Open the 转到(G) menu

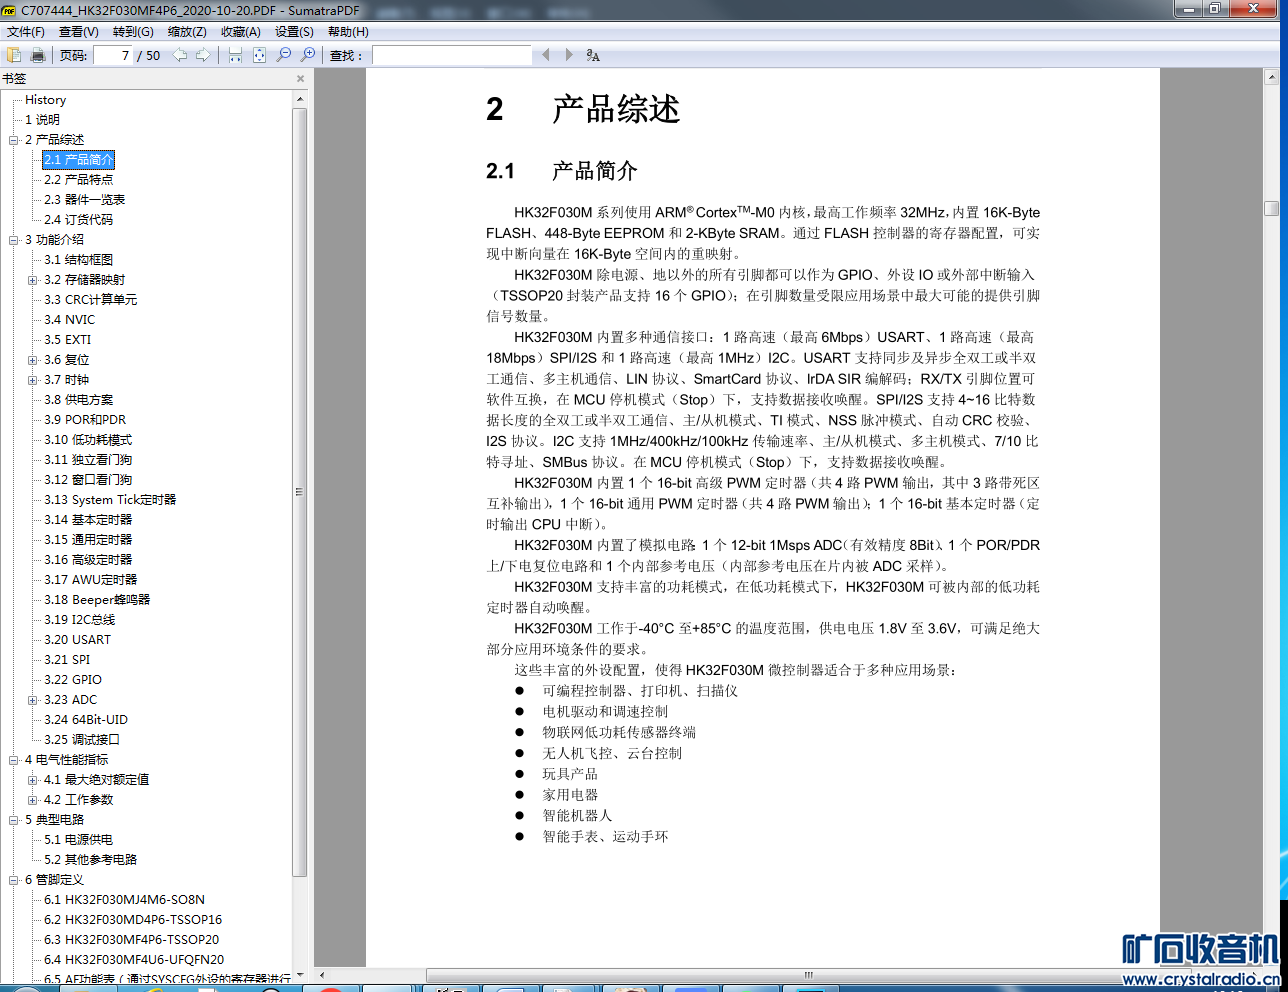pos(133,32)
